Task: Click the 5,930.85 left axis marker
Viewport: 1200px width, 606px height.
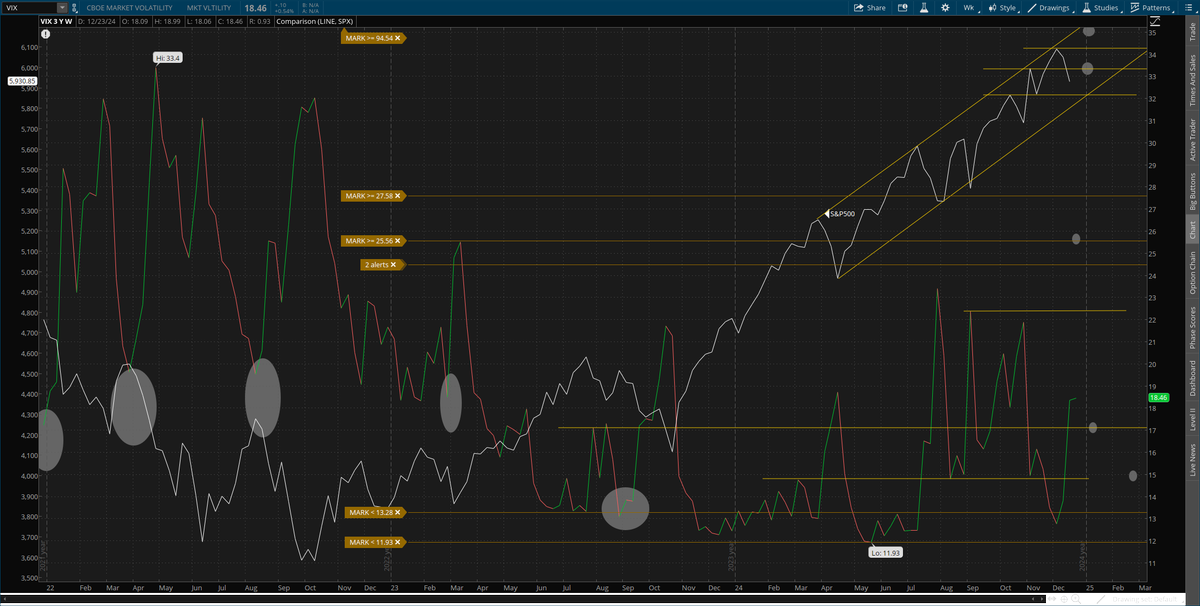Action: 20,82
